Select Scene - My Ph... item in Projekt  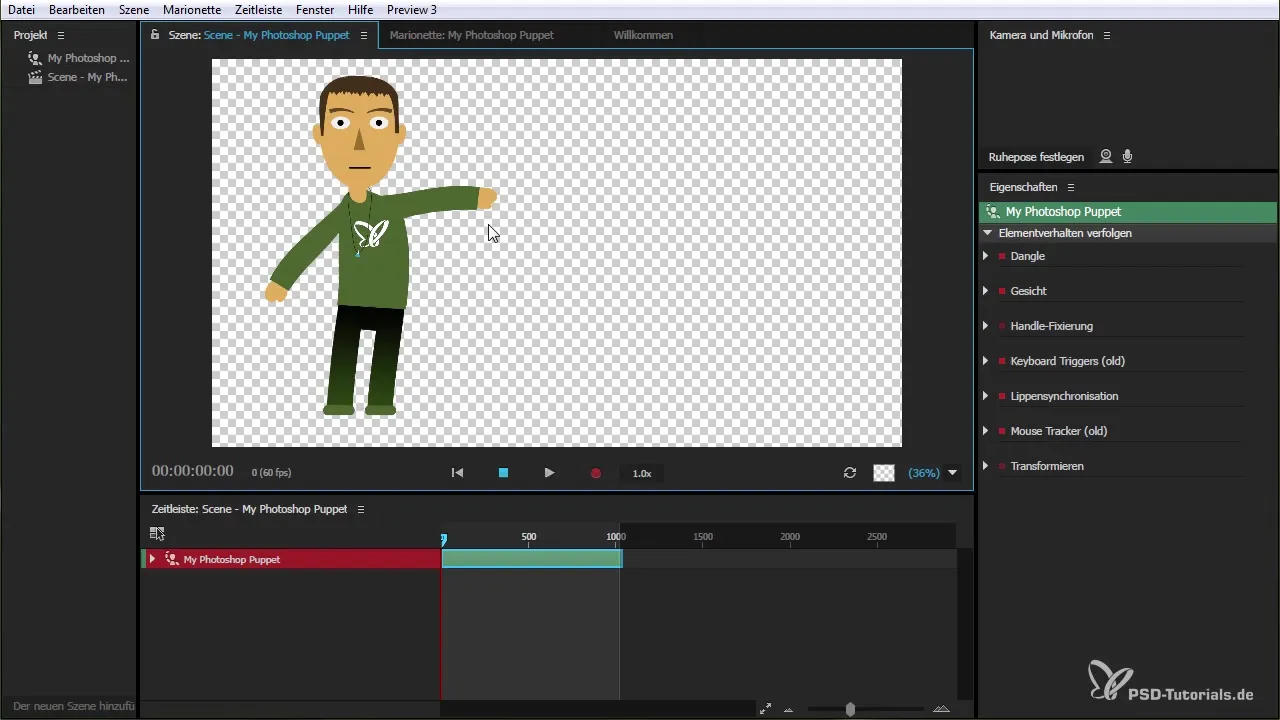(x=88, y=77)
